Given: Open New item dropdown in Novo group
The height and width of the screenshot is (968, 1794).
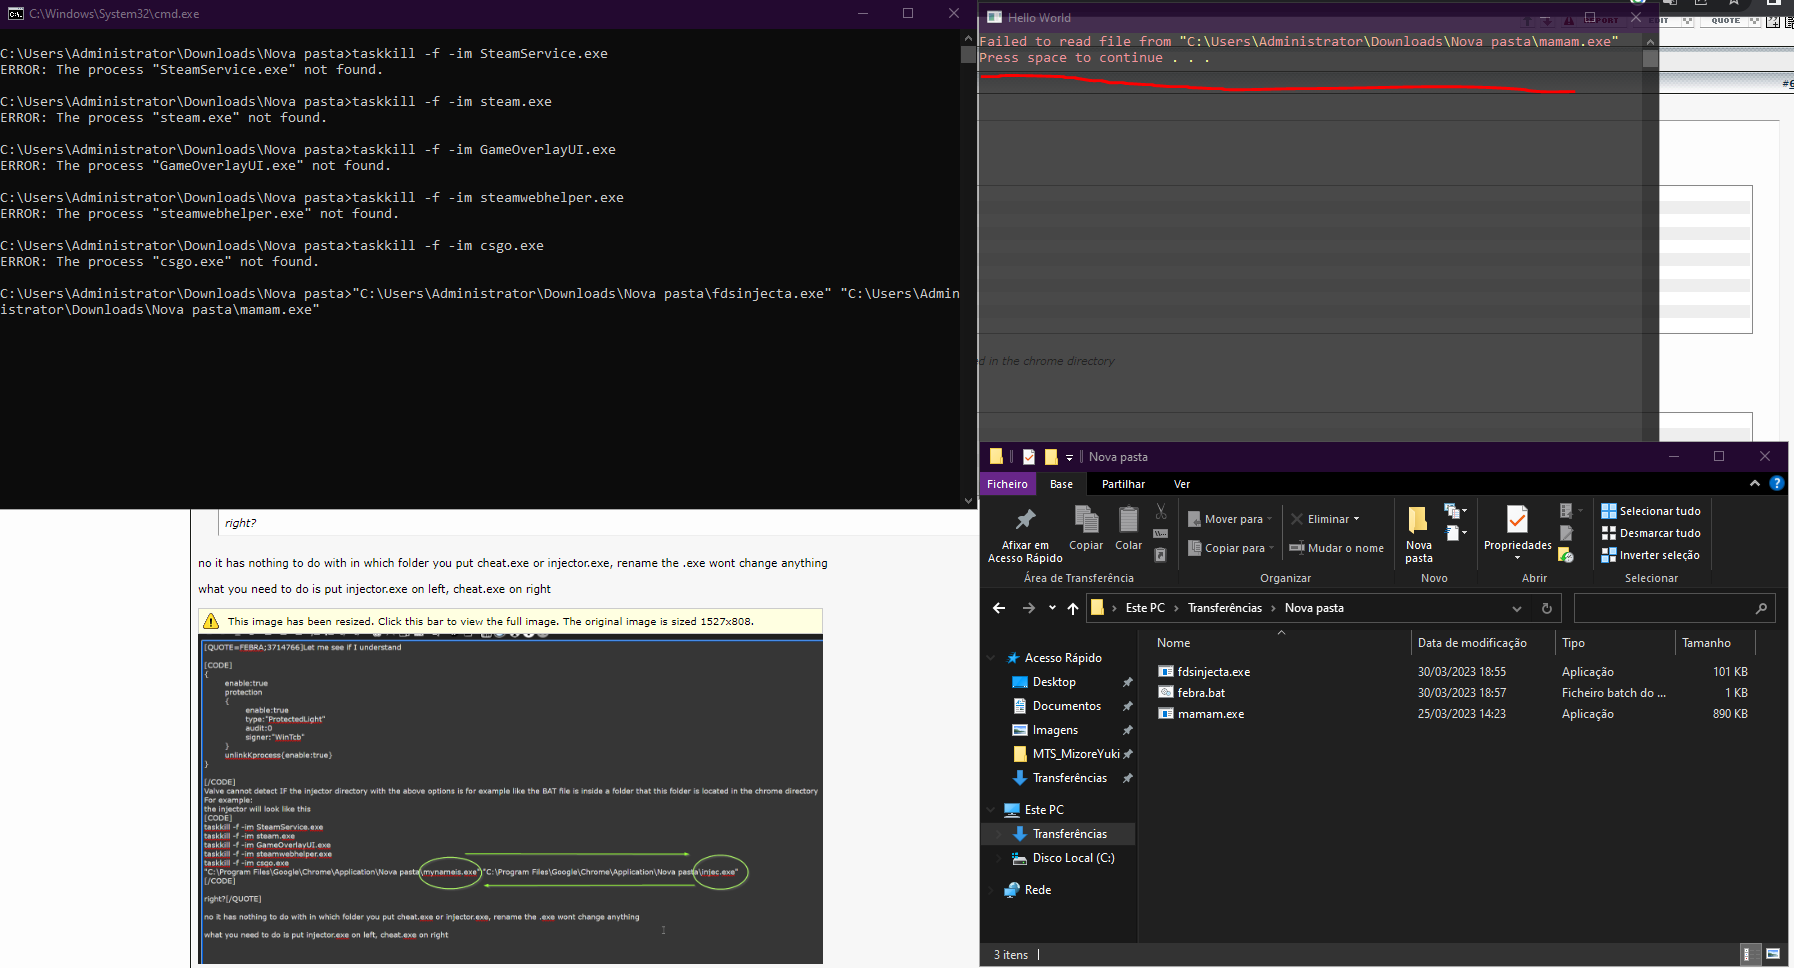Looking at the screenshot, I should (x=1455, y=511).
